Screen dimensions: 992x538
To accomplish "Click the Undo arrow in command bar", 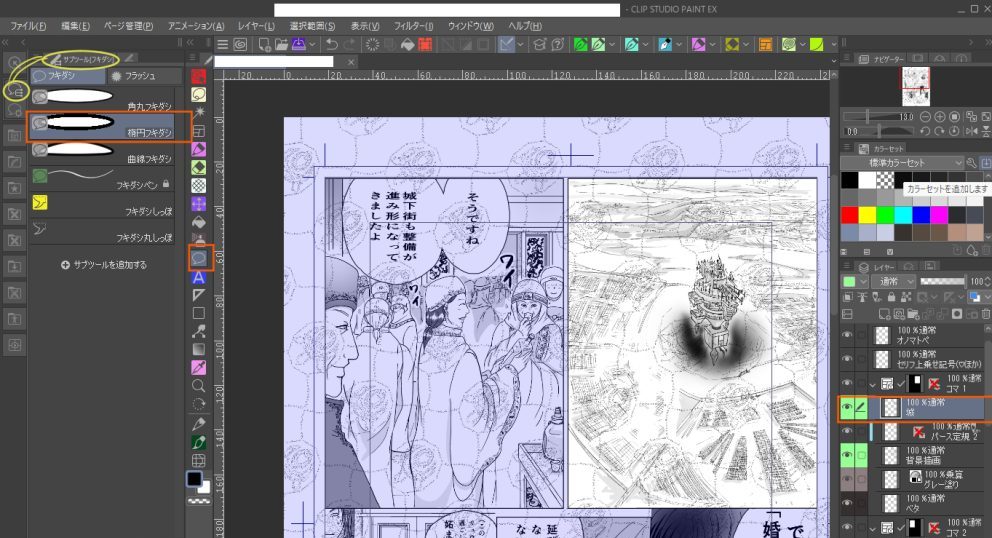I will pyautogui.click(x=332, y=44).
